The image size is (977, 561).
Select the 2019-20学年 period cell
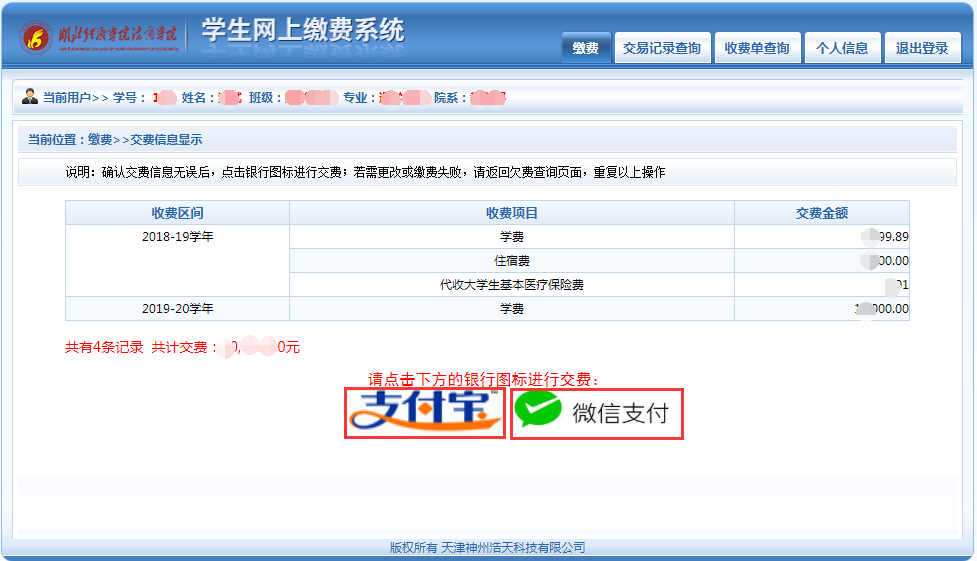(x=177, y=309)
